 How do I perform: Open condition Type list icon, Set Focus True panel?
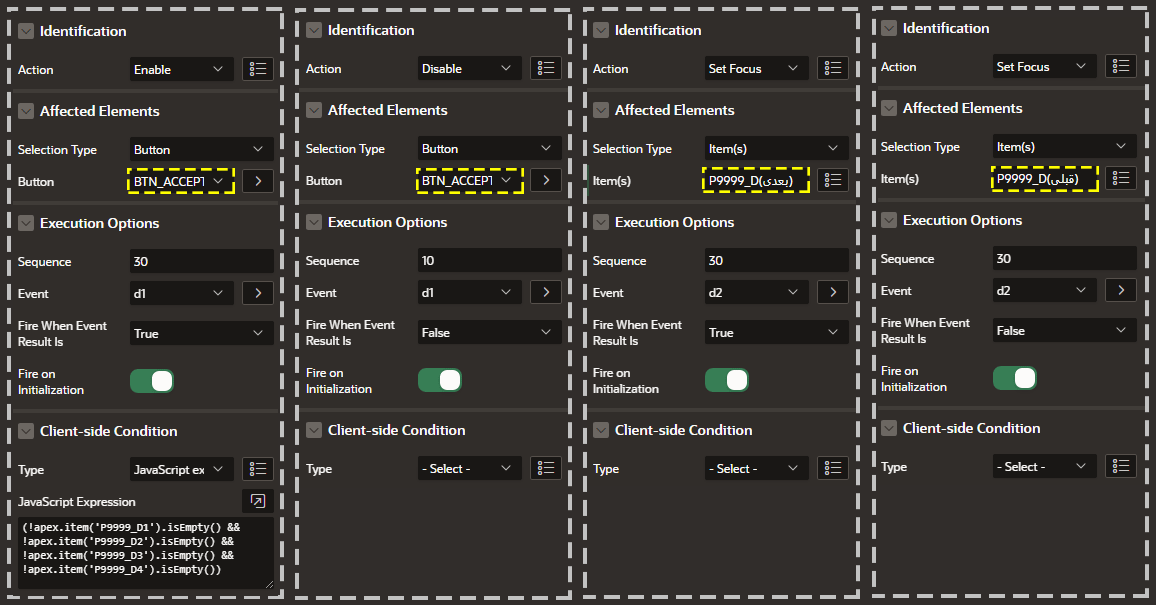[833, 468]
